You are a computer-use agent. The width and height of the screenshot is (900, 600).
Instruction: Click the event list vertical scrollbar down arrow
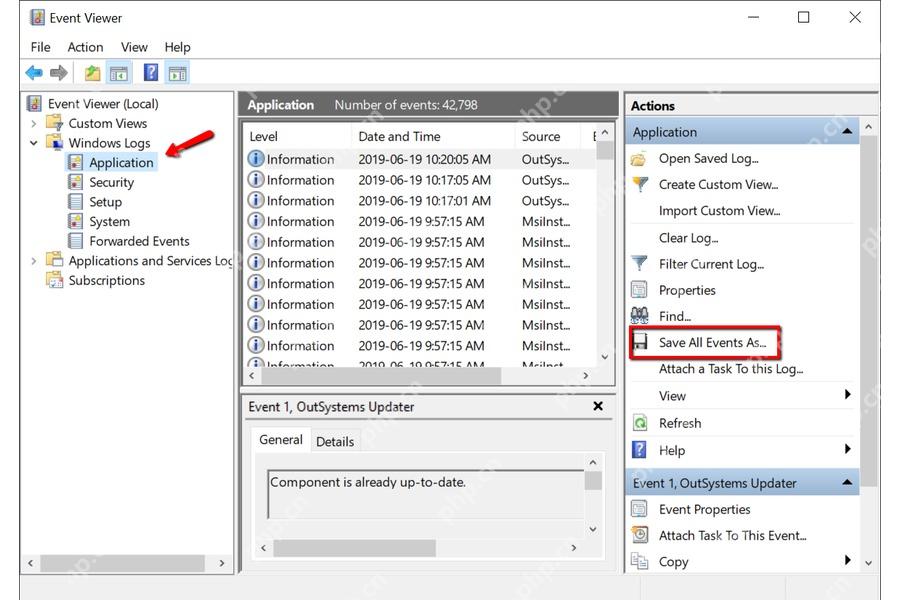(604, 357)
